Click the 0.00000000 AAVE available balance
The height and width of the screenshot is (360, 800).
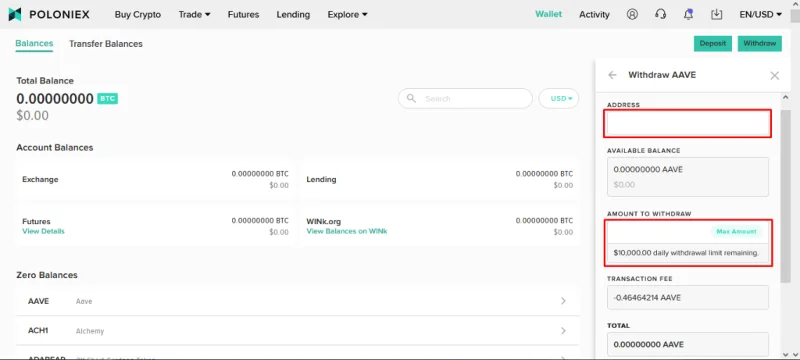click(x=648, y=169)
